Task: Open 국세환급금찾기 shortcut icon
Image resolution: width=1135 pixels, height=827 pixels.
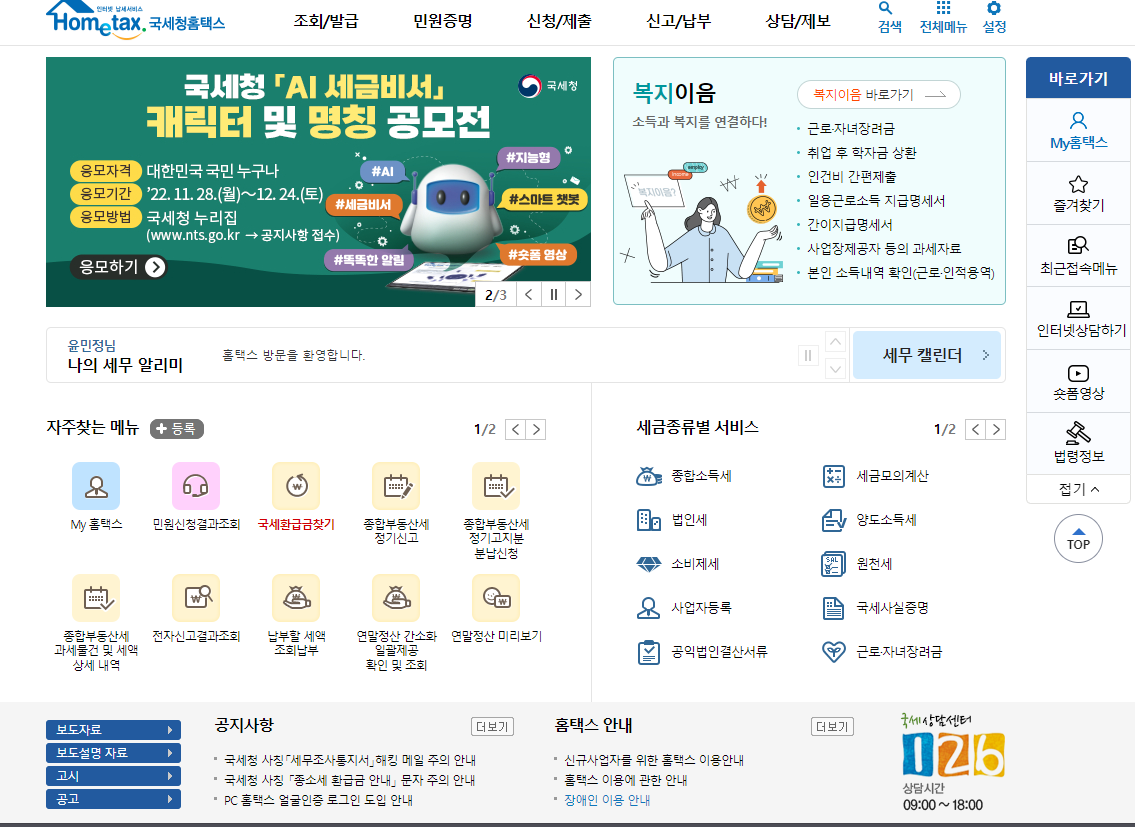Action: [296, 486]
